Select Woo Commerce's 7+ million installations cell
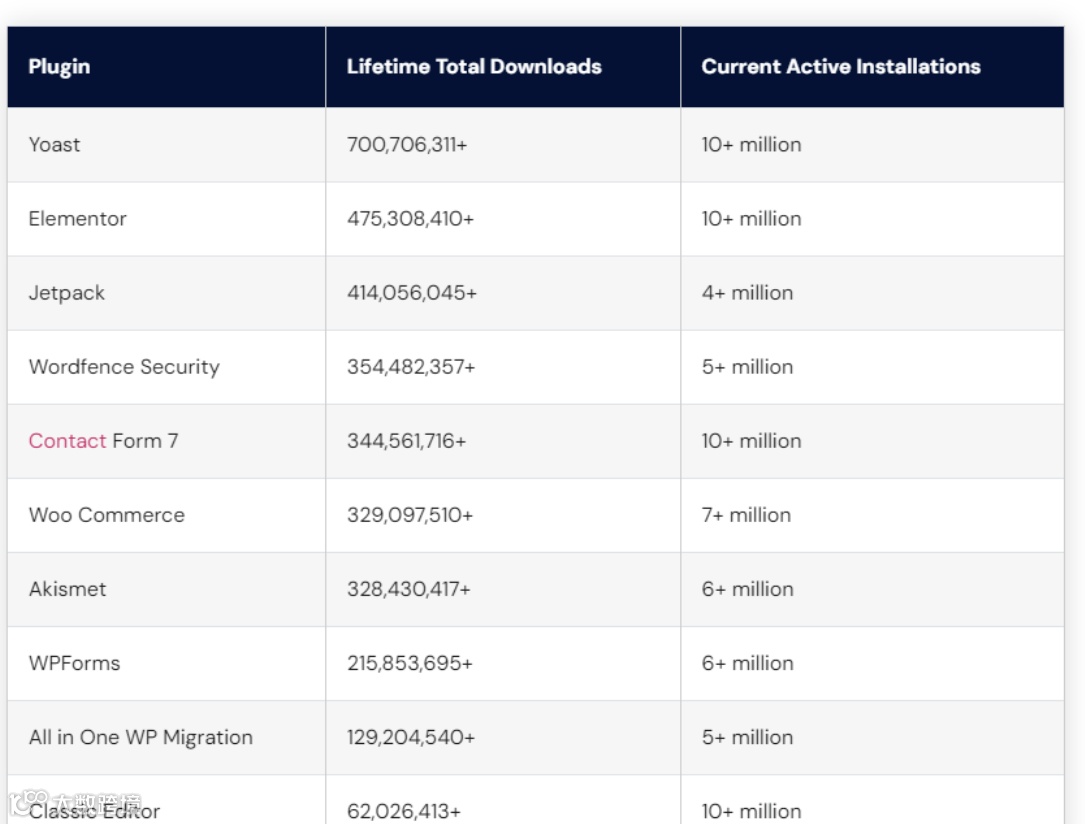Viewport: 1085px width, 824px height. click(x=746, y=515)
